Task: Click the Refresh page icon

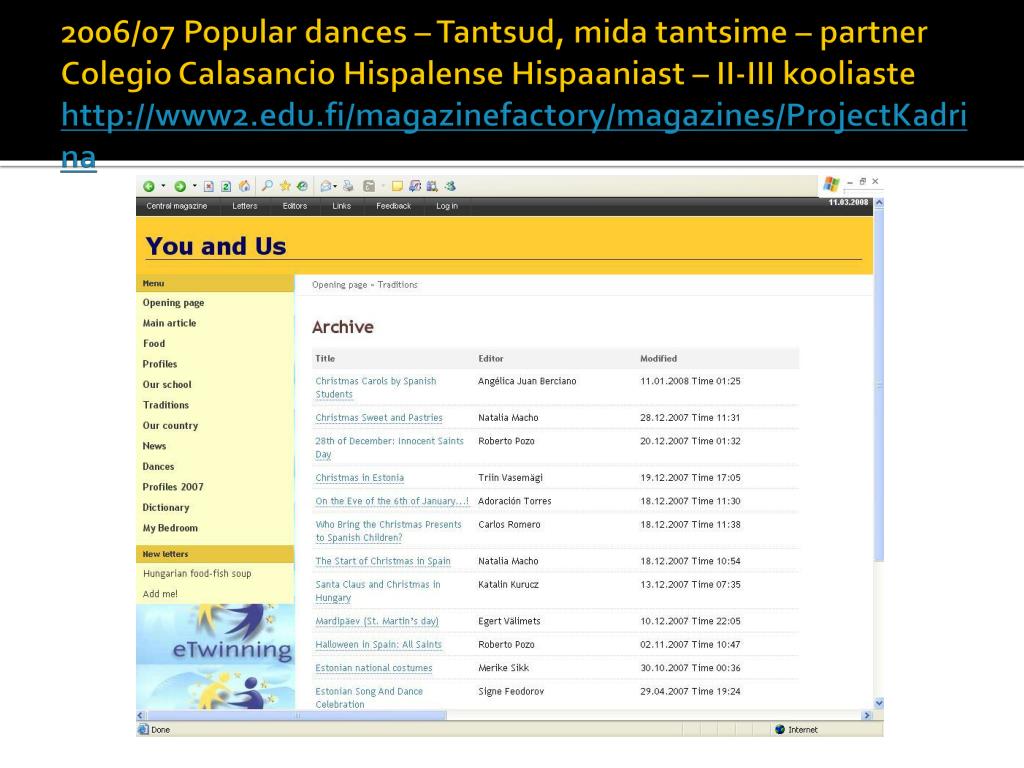Action: (226, 187)
